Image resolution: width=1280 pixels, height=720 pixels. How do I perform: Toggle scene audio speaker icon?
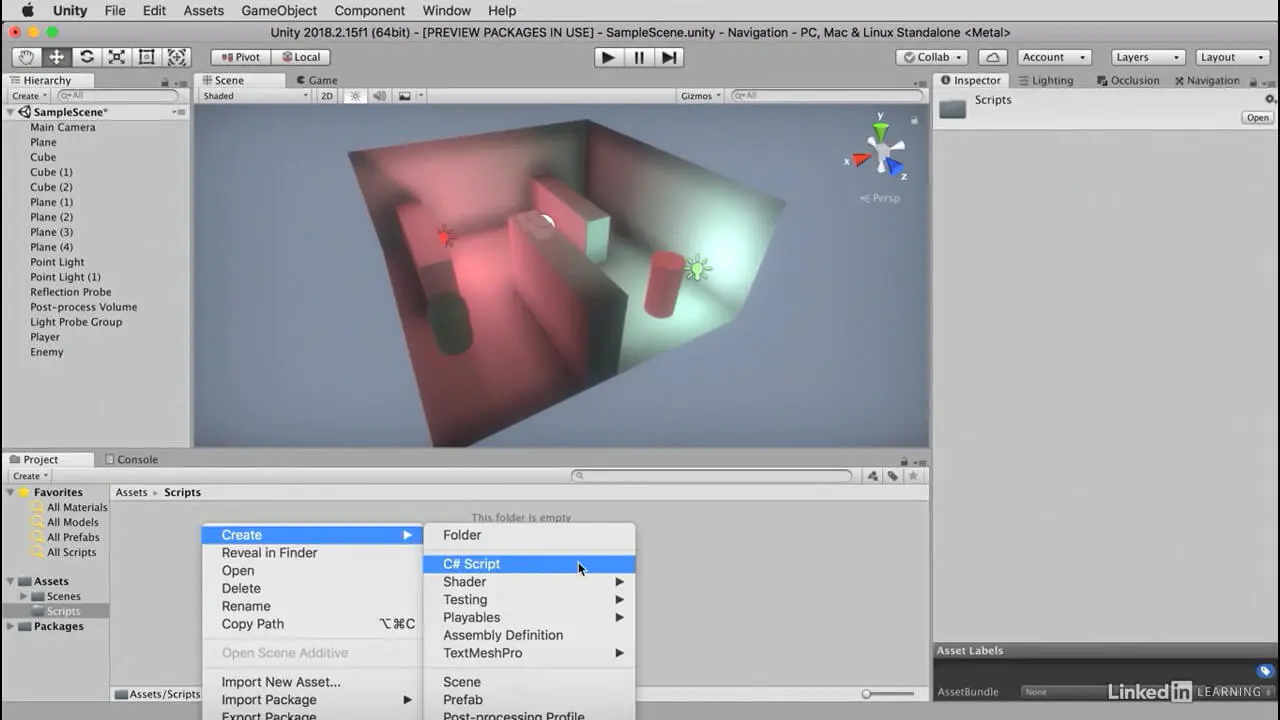[380, 96]
